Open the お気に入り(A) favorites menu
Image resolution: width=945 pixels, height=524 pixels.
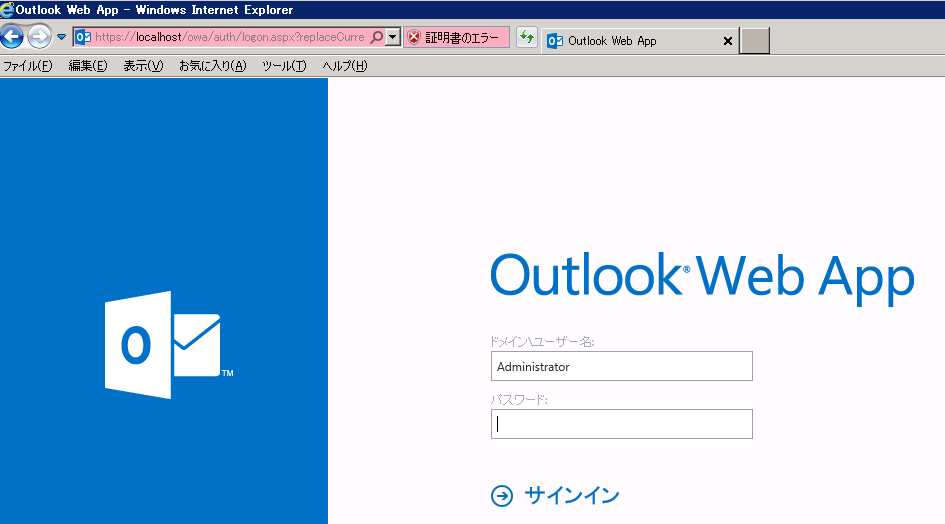[212, 66]
